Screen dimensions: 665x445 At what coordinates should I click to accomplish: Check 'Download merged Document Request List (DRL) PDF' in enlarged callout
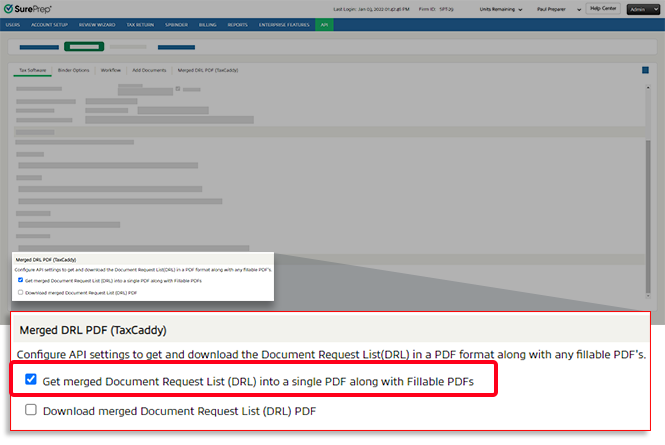click(x=31, y=410)
